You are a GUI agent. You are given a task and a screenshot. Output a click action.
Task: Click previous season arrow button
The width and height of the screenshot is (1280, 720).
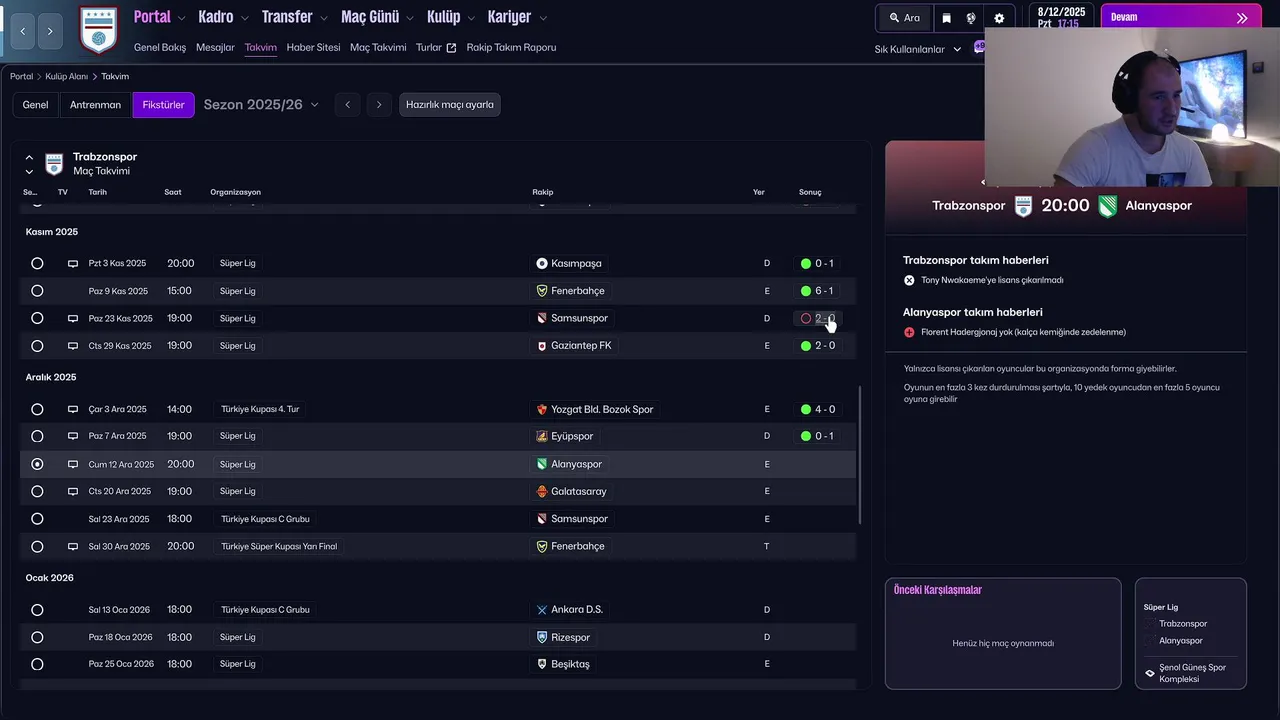348,104
